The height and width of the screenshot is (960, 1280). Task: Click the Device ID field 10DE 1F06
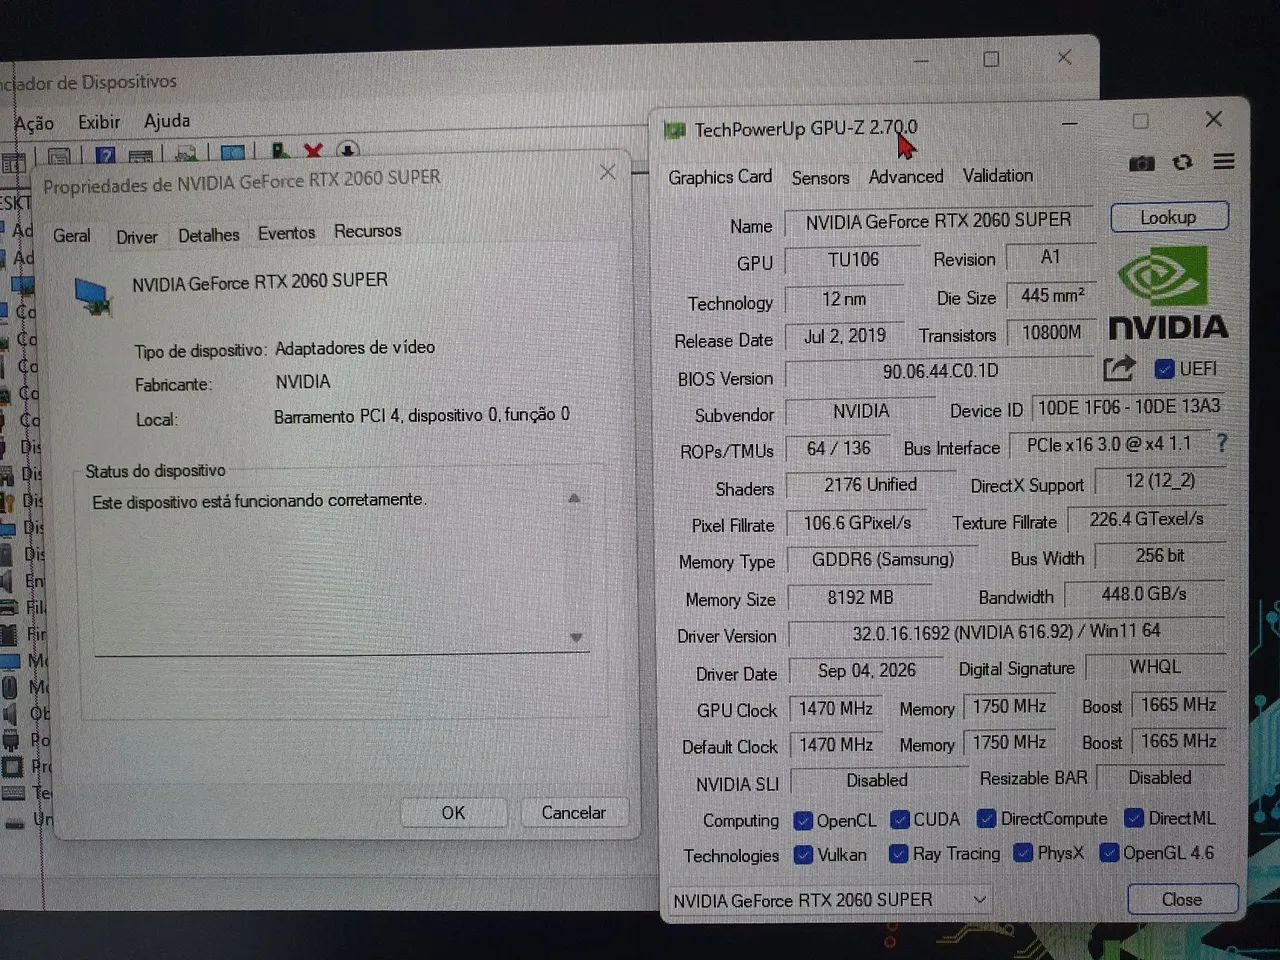[1128, 408]
